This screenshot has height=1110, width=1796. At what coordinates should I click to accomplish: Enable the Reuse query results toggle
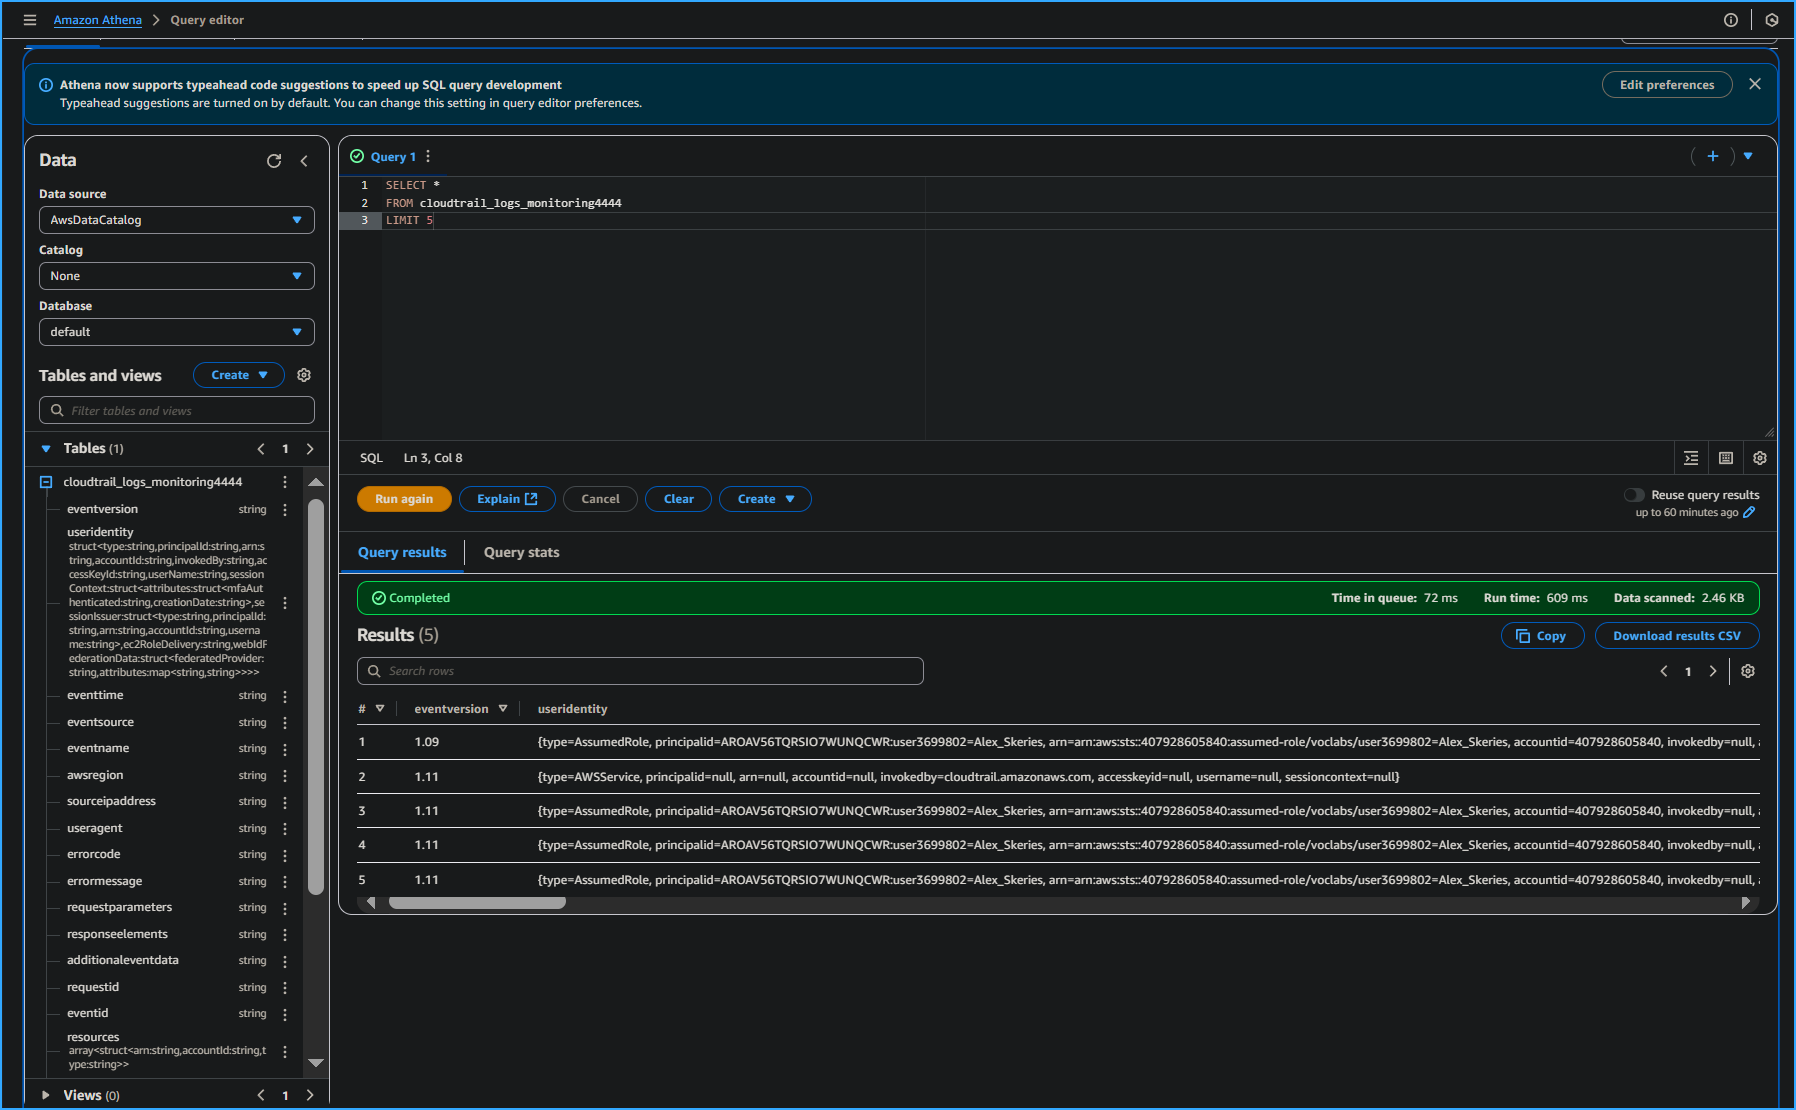coord(1634,494)
